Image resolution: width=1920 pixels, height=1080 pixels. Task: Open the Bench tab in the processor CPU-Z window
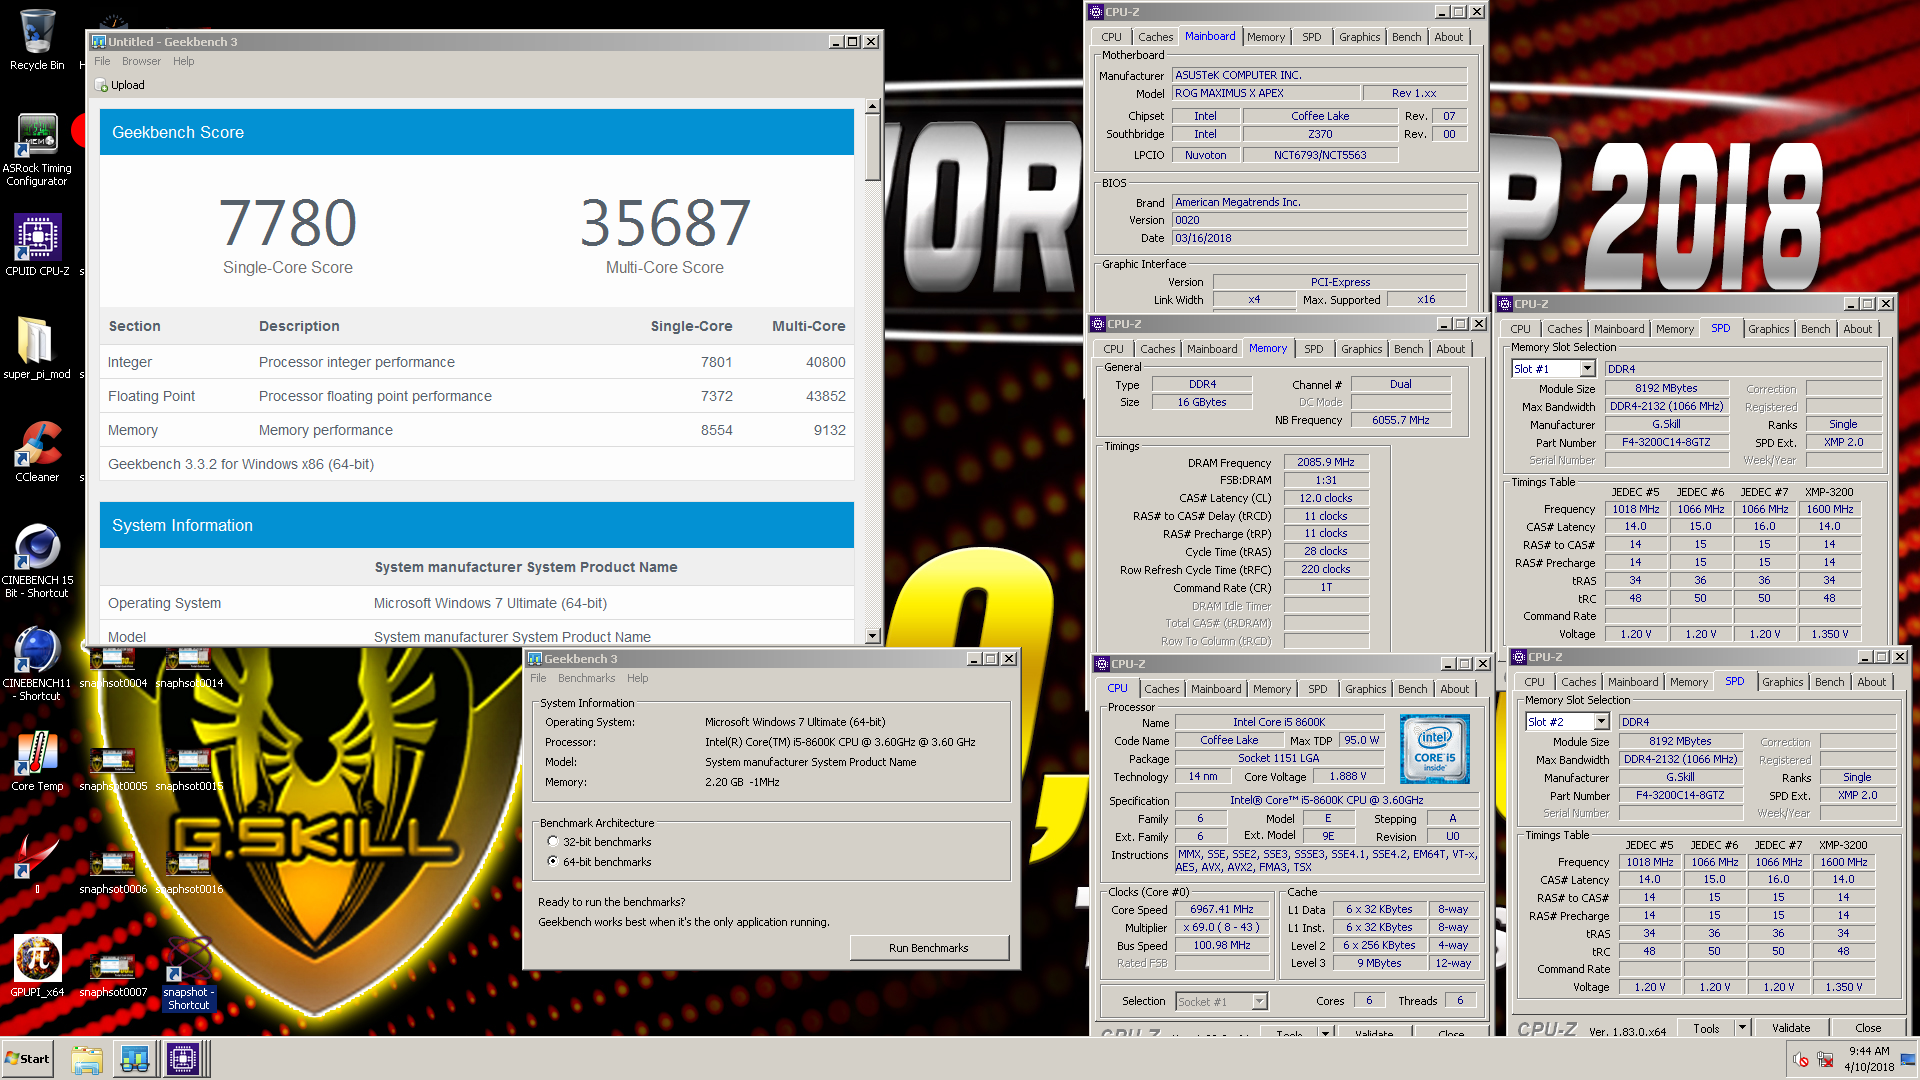[1413, 689]
